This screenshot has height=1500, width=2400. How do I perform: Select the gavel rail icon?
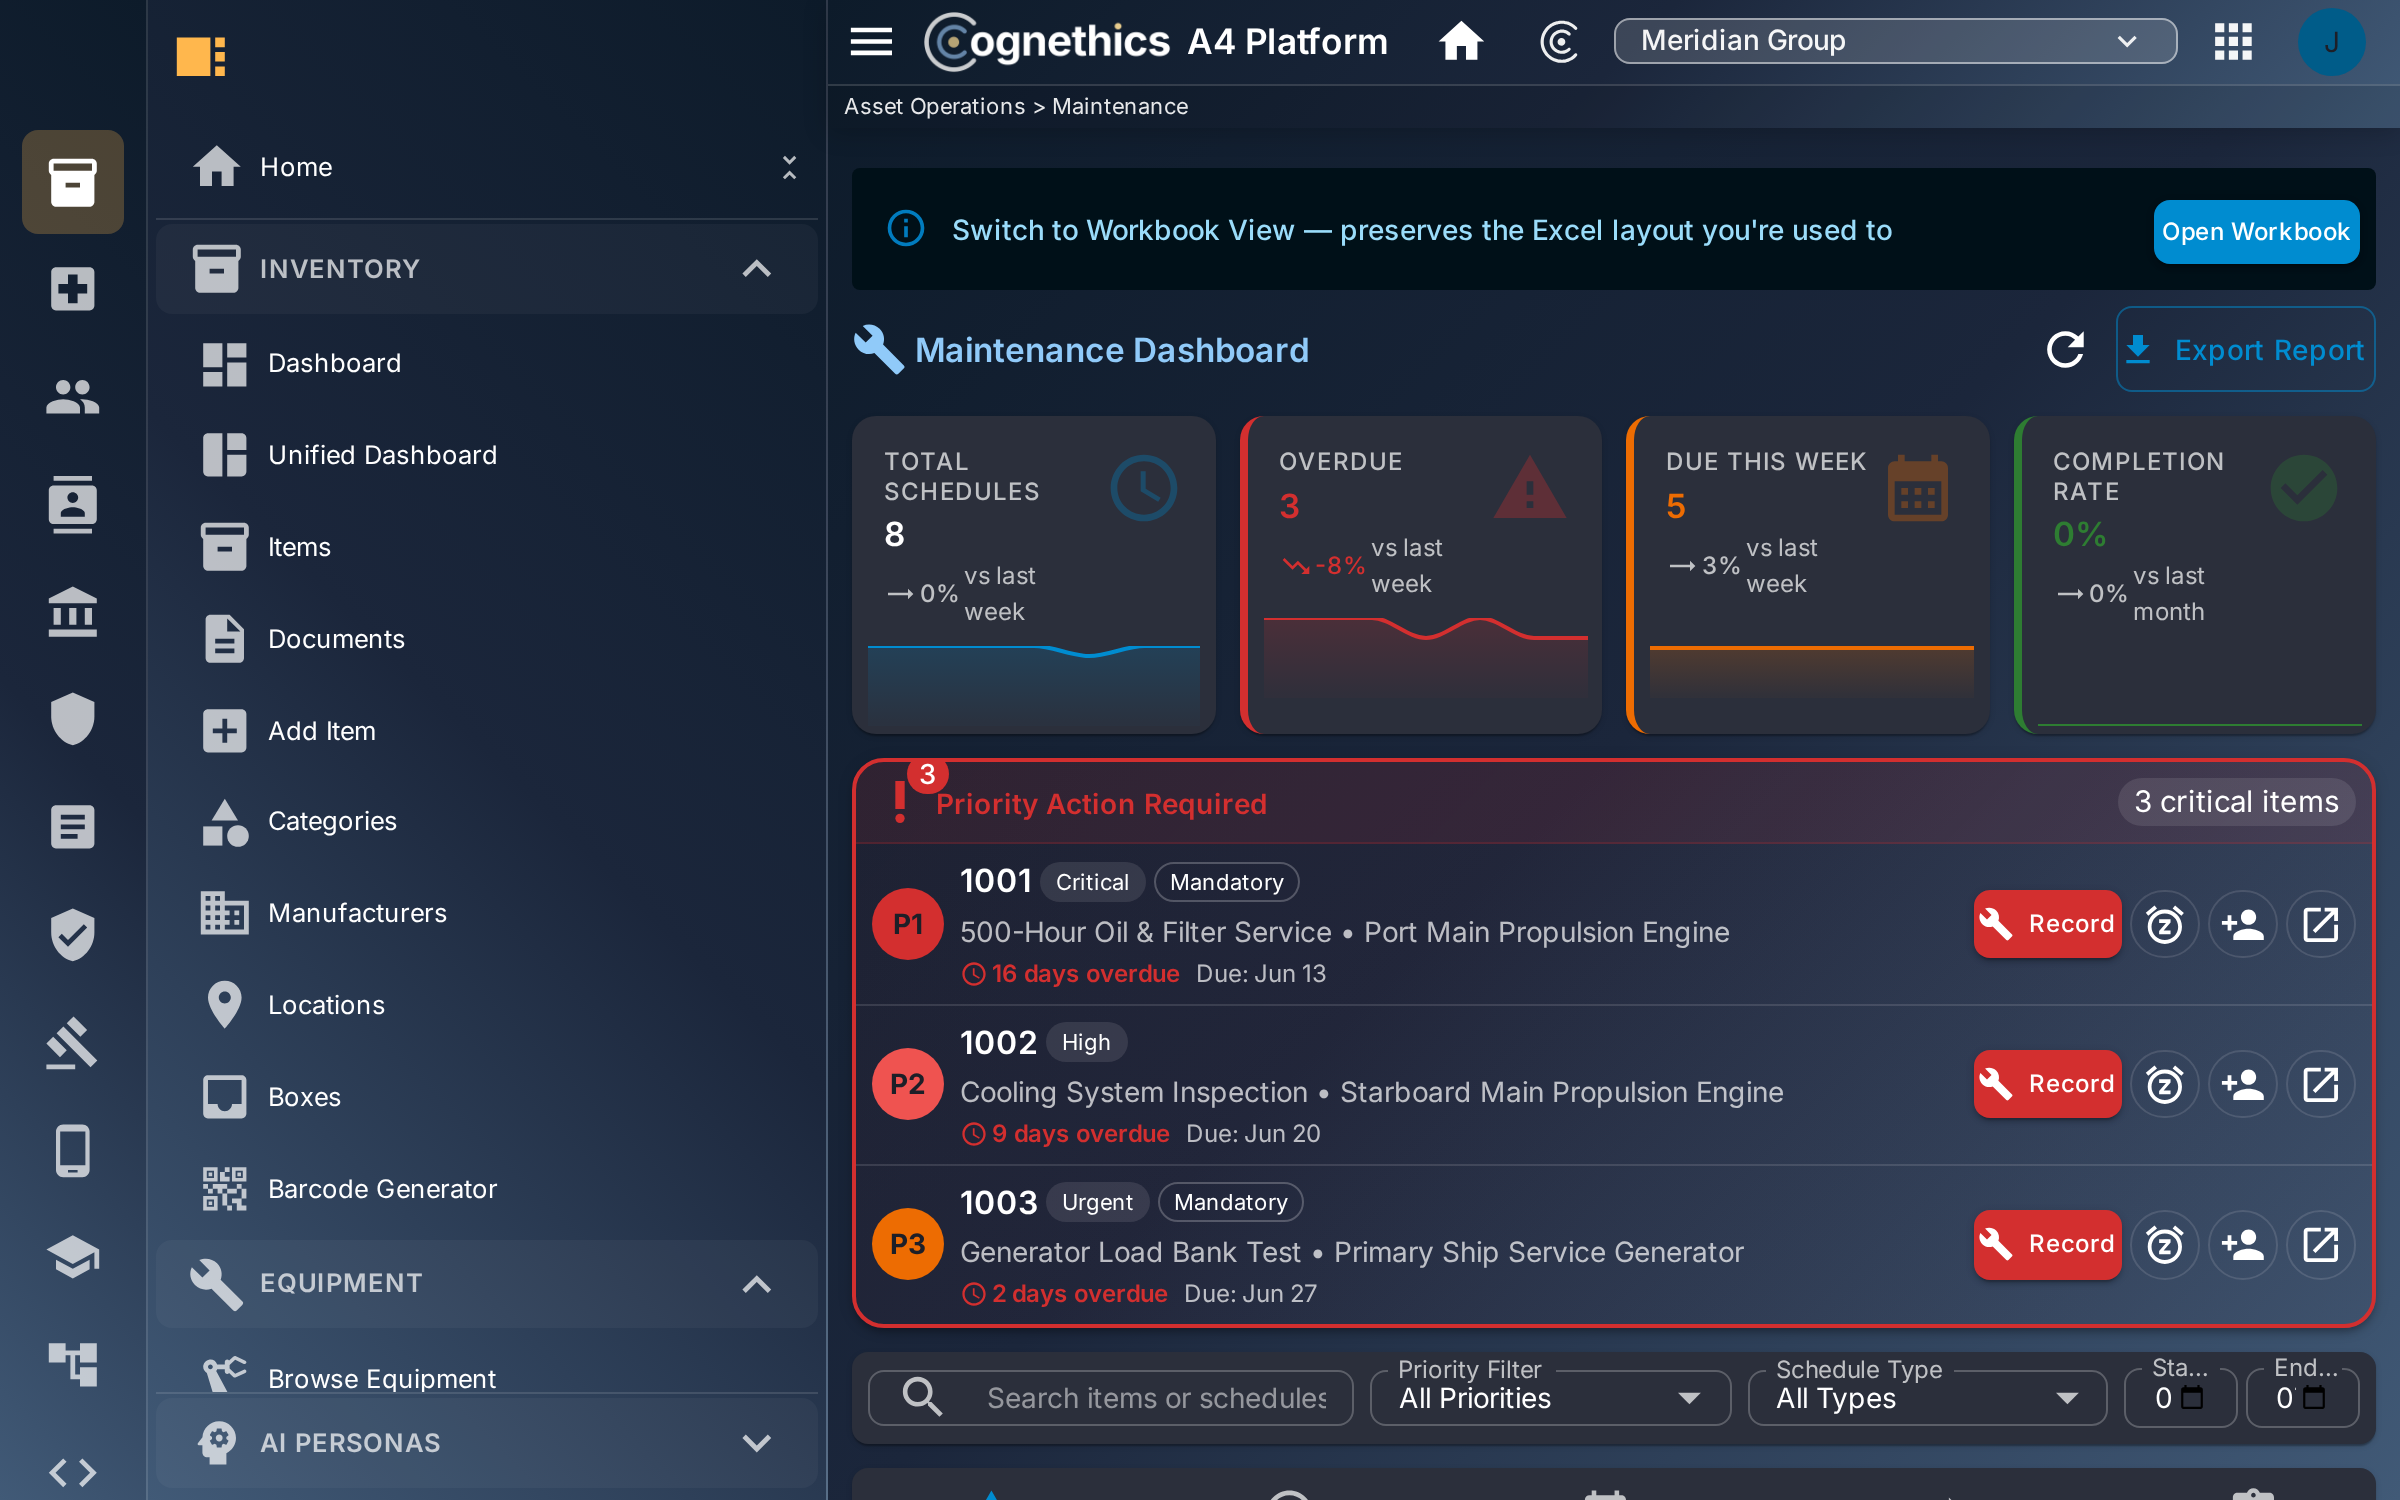(73, 1042)
